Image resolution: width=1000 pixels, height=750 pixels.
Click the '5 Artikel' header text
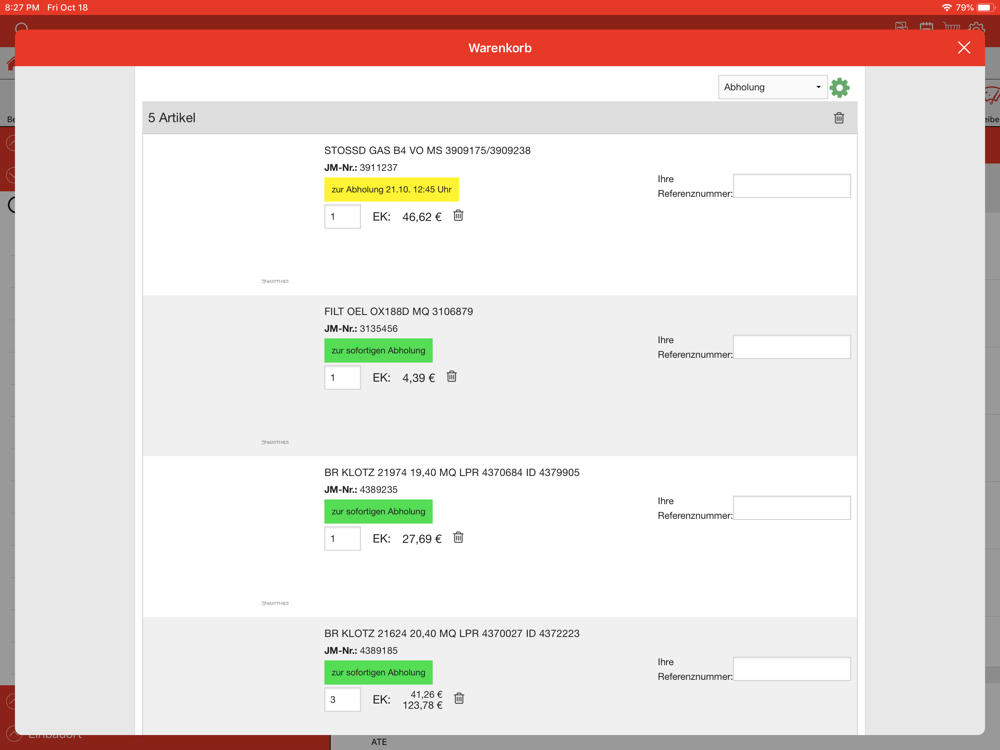coord(172,118)
